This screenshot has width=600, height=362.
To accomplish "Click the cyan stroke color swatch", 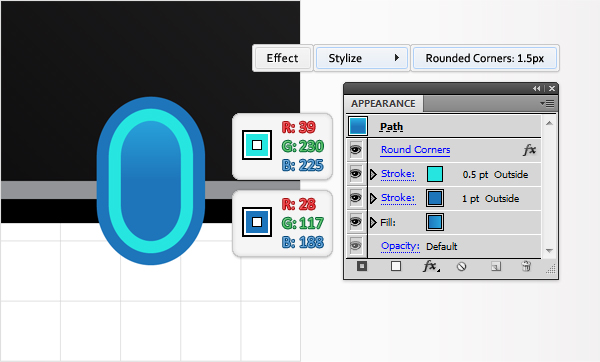I will click(435, 174).
